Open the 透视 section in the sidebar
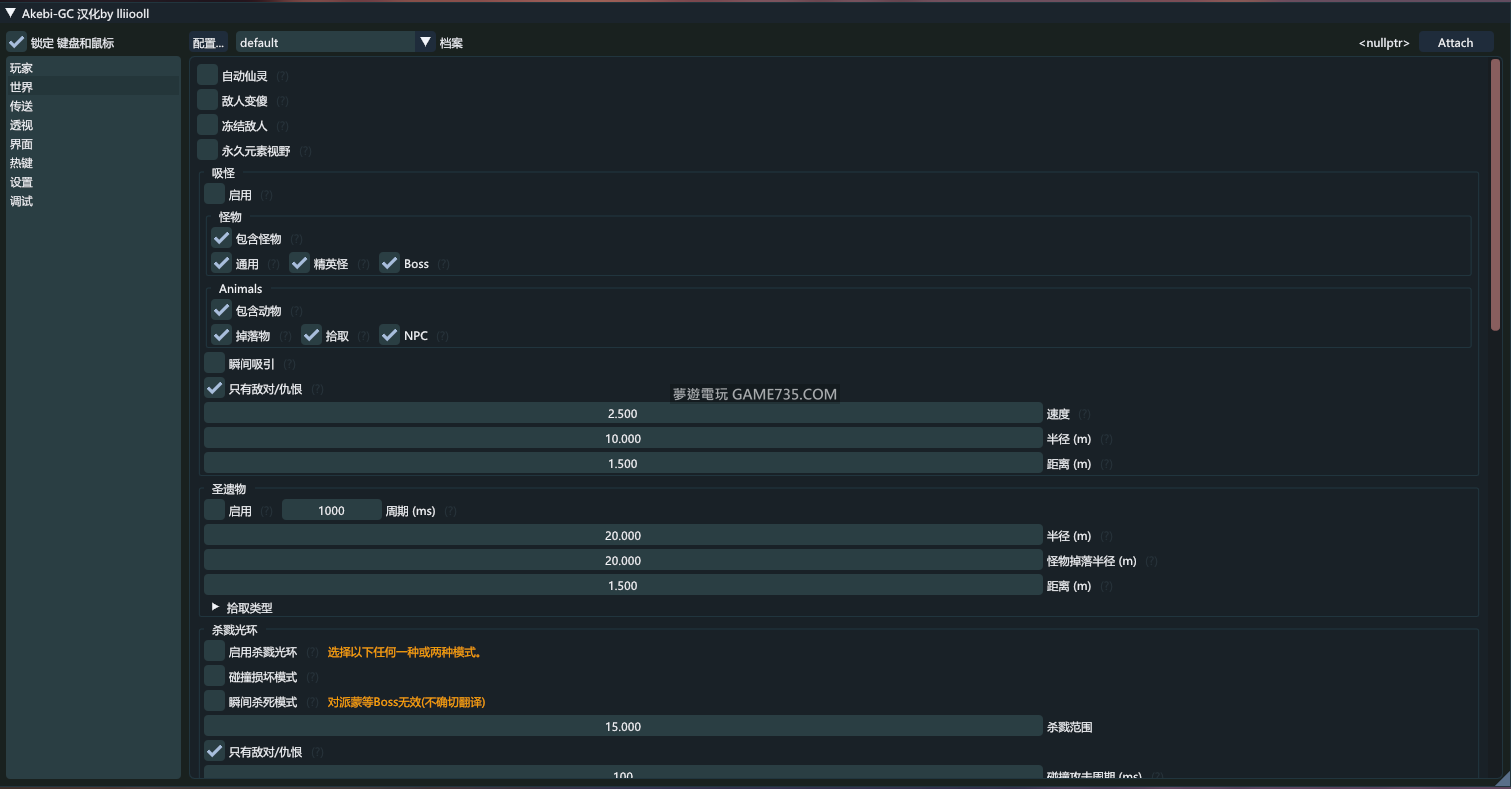Screen dimensions: 1511x789 pyautogui.click(x=22, y=125)
